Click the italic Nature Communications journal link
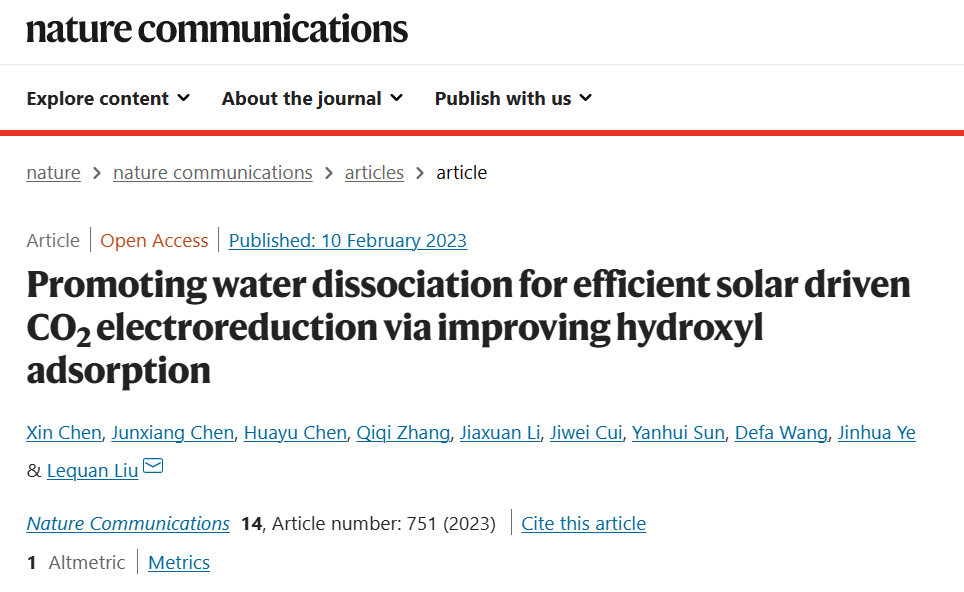The width and height of the screenshot is (964, 592). [x=128, y=524]
